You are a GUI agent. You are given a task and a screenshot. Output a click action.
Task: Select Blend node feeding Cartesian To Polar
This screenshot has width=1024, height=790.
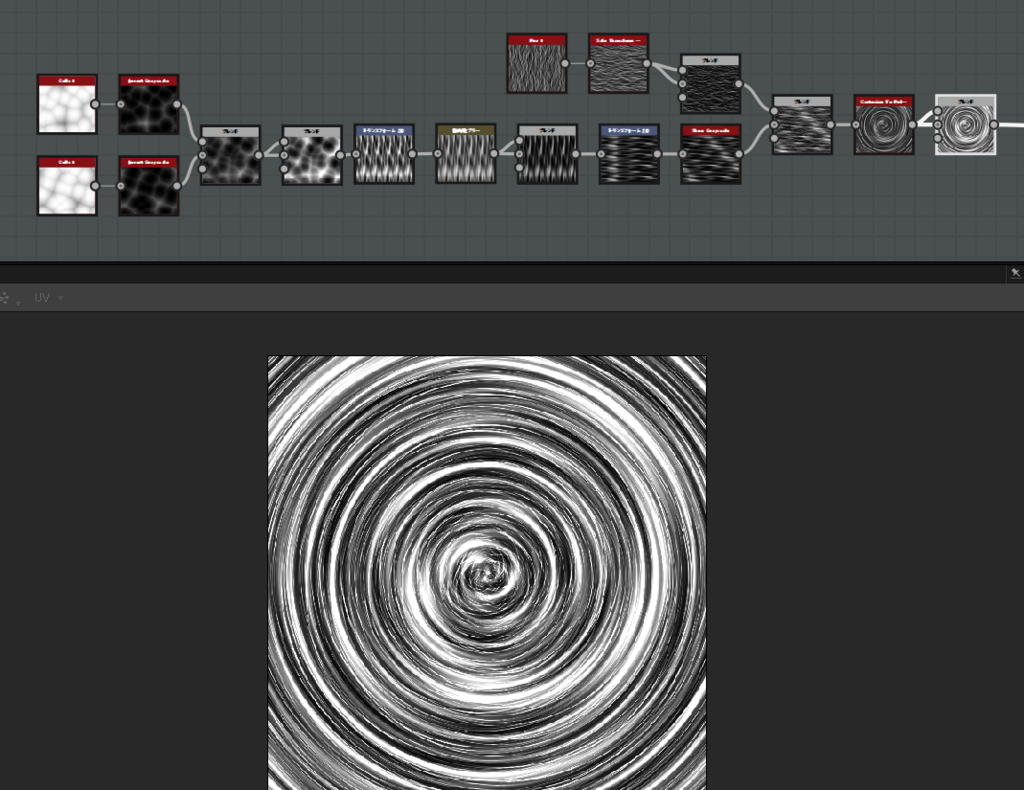802,125
